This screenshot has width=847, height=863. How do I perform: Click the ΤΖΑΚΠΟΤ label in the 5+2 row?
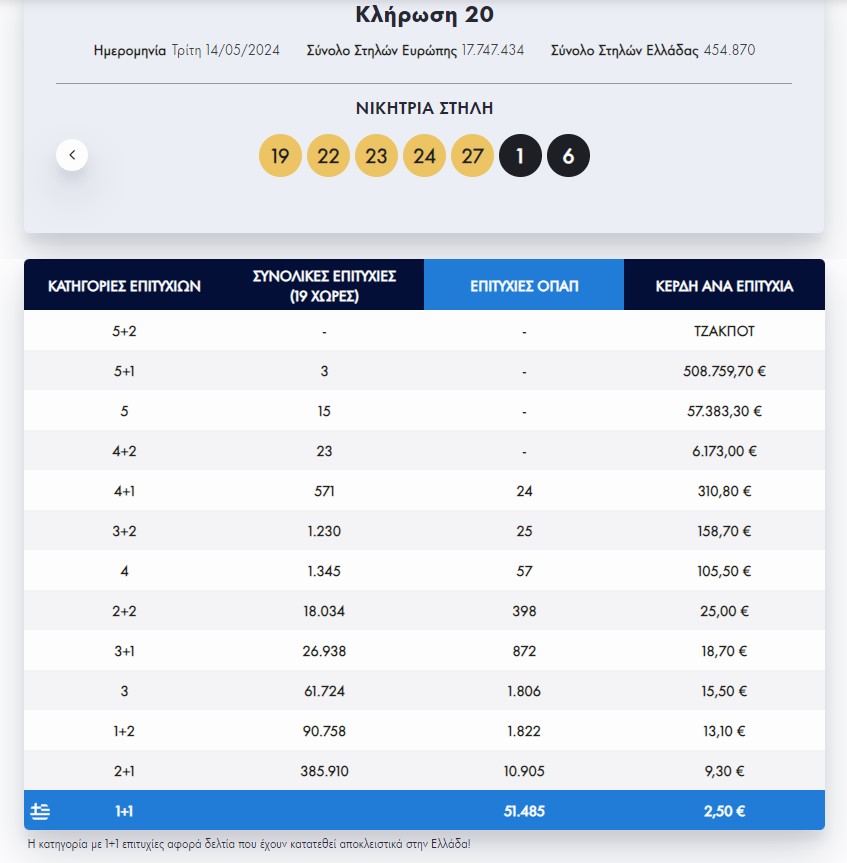point(724,330)
